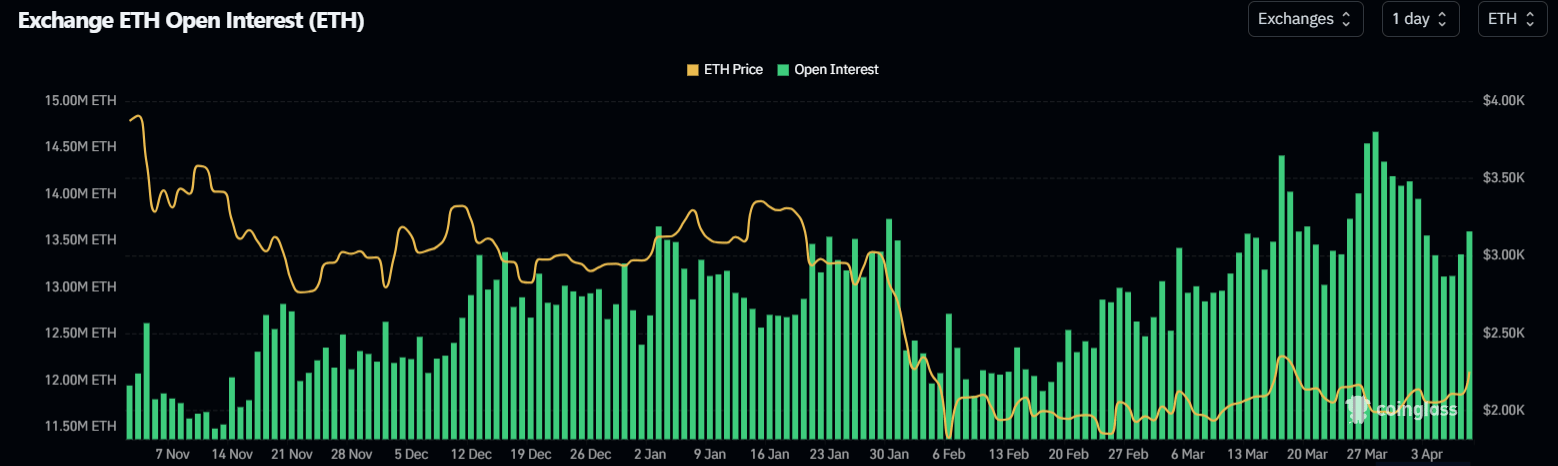The width and height of the screenshot is (1558, 466).
Task: Expand the 1 day timeframe selector
Action: coord(1420,19)
